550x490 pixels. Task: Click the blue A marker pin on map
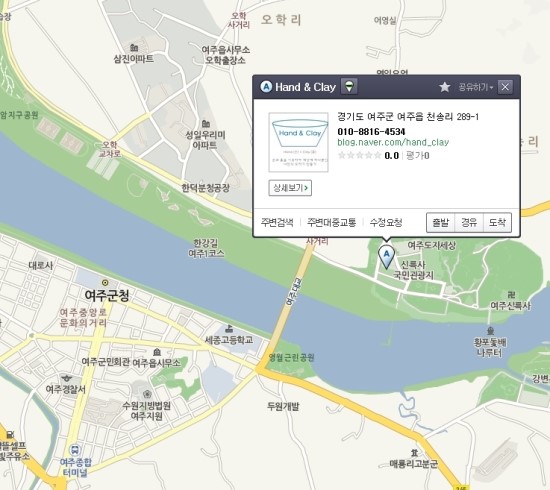[x=386, y=257]
